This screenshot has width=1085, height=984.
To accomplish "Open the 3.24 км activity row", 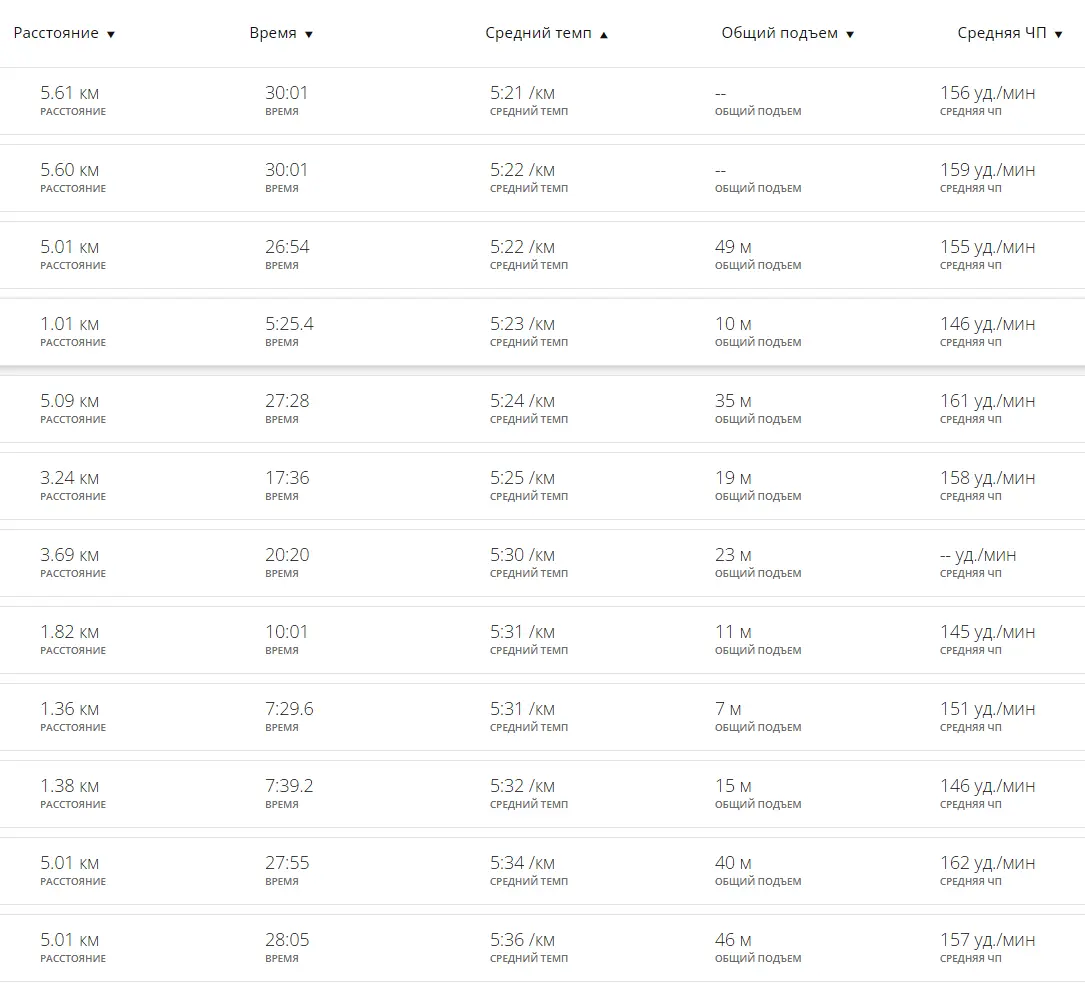I will [x=542, y=486].
